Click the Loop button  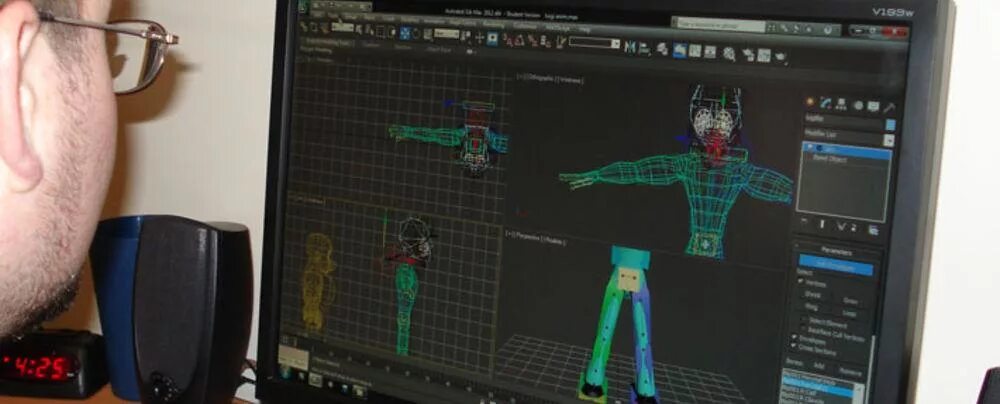pyautogui.click(x=849, y=313)
